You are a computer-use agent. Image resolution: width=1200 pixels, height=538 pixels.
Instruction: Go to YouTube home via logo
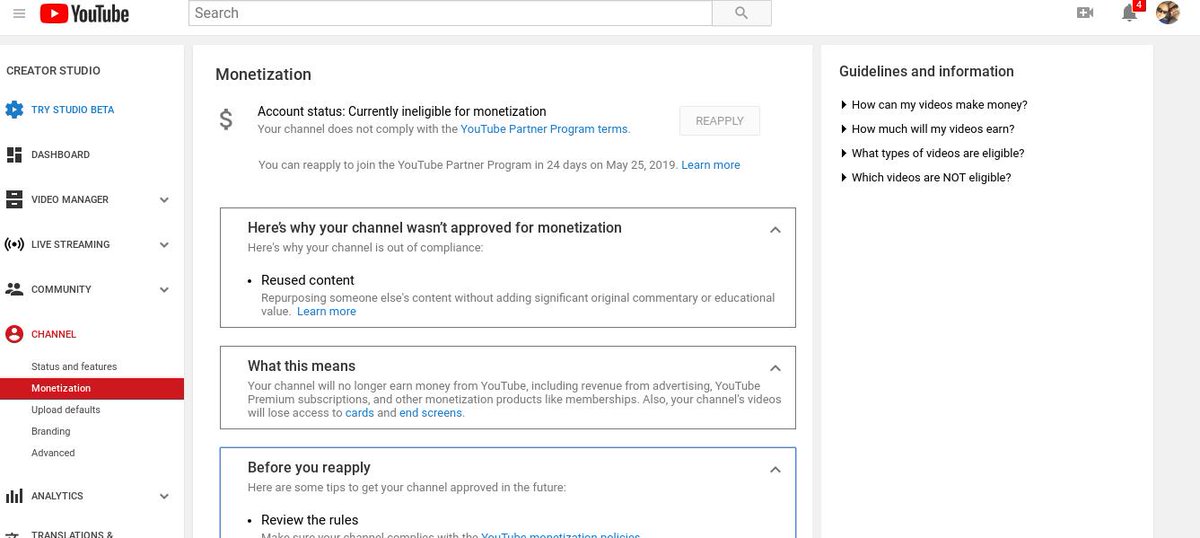pyautogui.click(x=84, y=13)
